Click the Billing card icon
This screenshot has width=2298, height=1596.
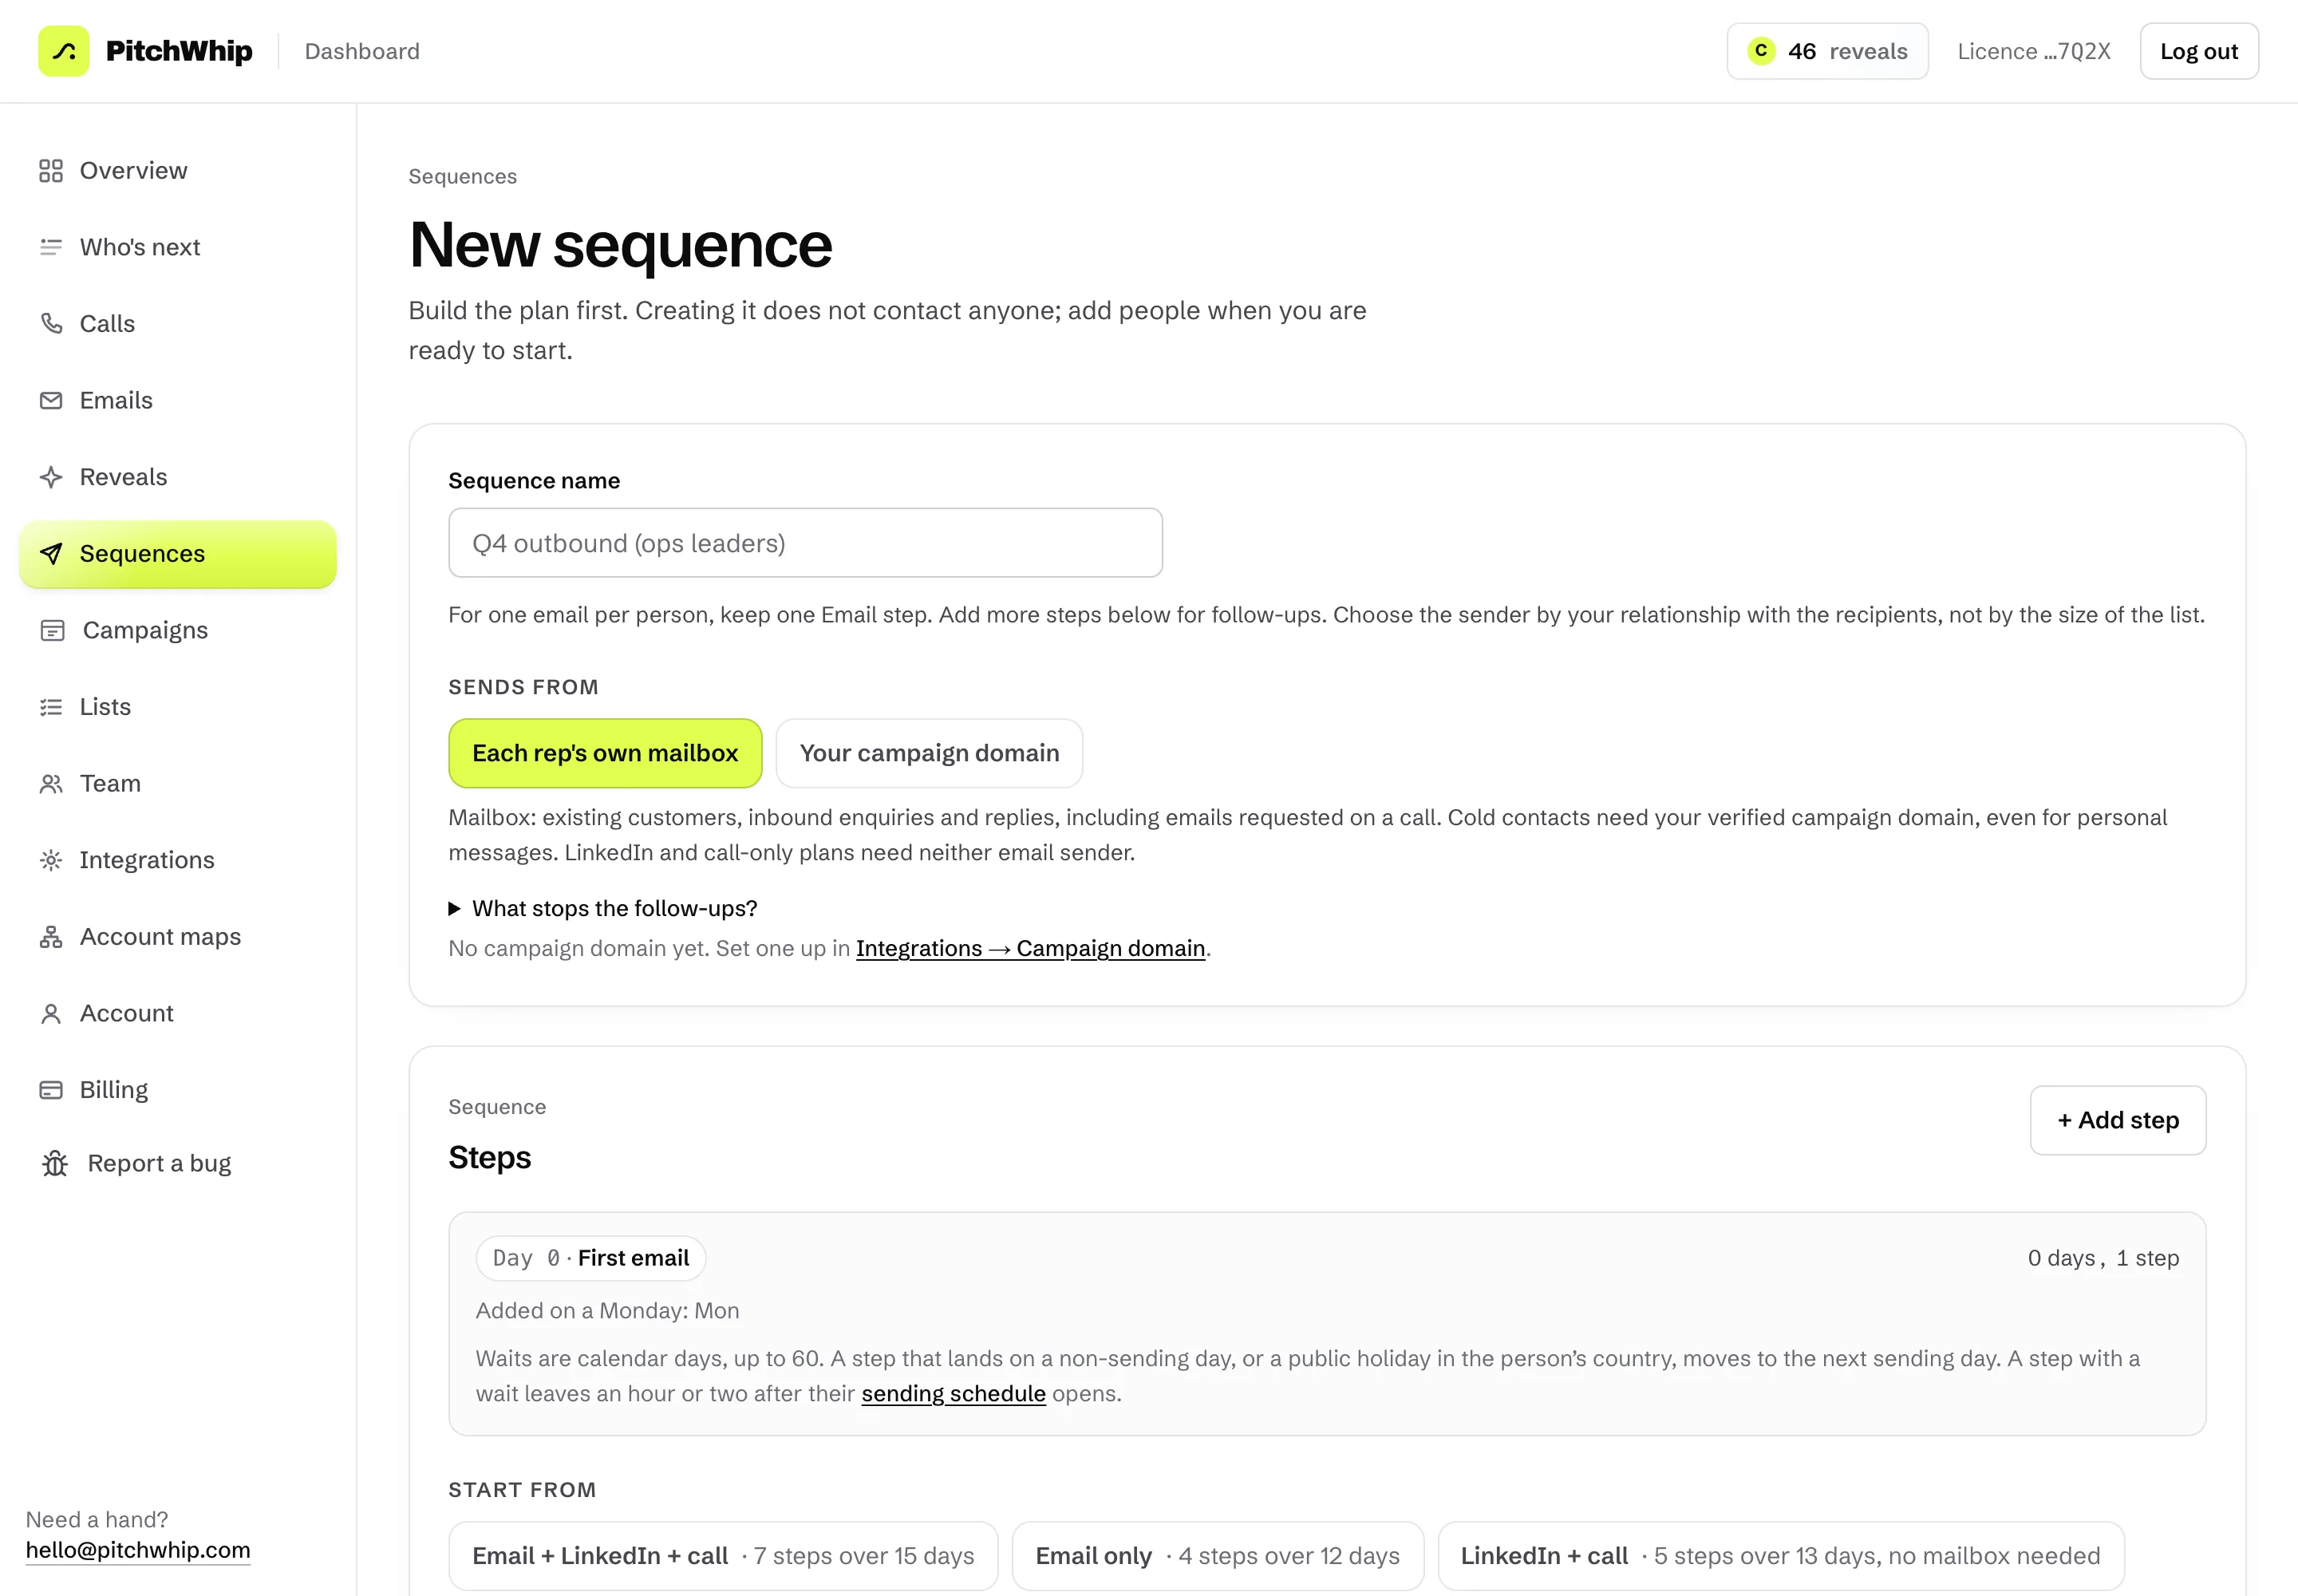tap(51, 1090)
